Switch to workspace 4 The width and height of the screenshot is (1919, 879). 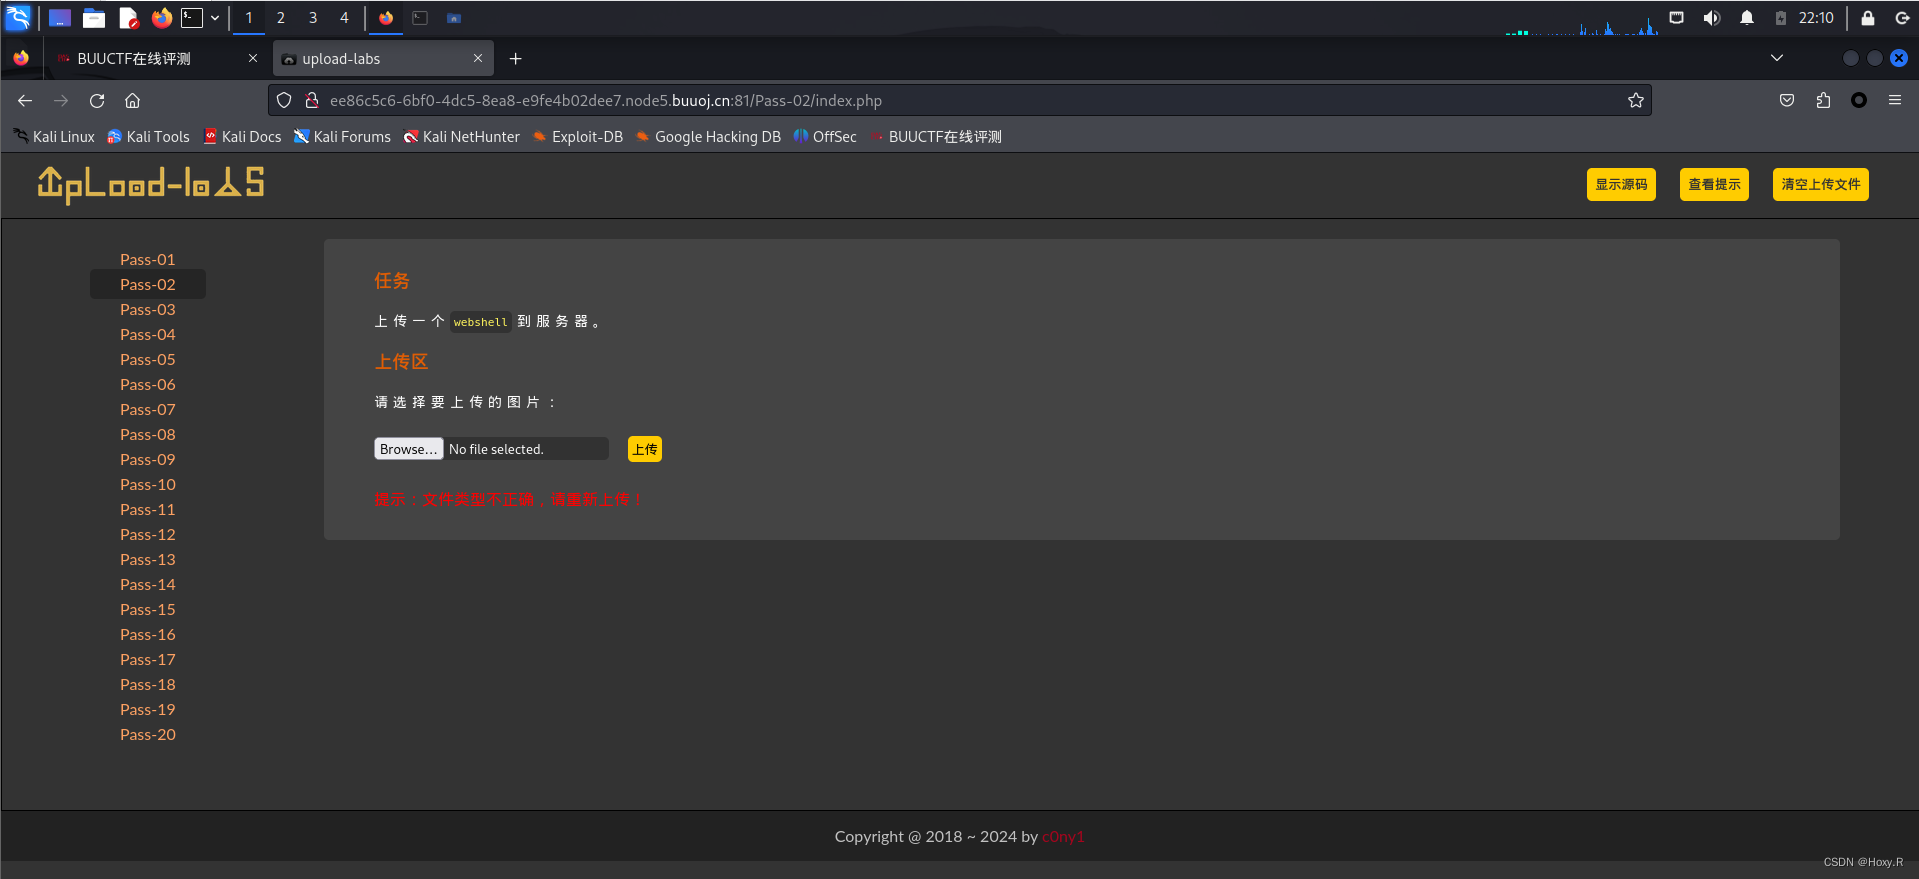[344, 18]
